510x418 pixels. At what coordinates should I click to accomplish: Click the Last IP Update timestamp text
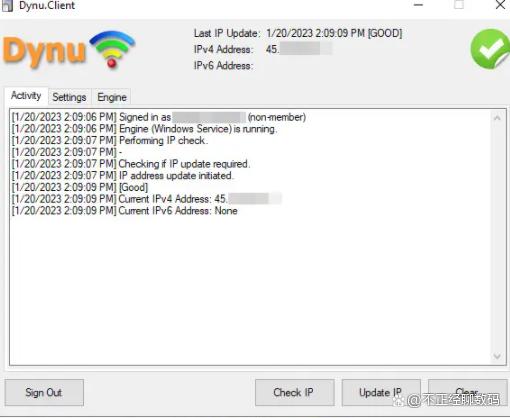[x=334, y=33]
